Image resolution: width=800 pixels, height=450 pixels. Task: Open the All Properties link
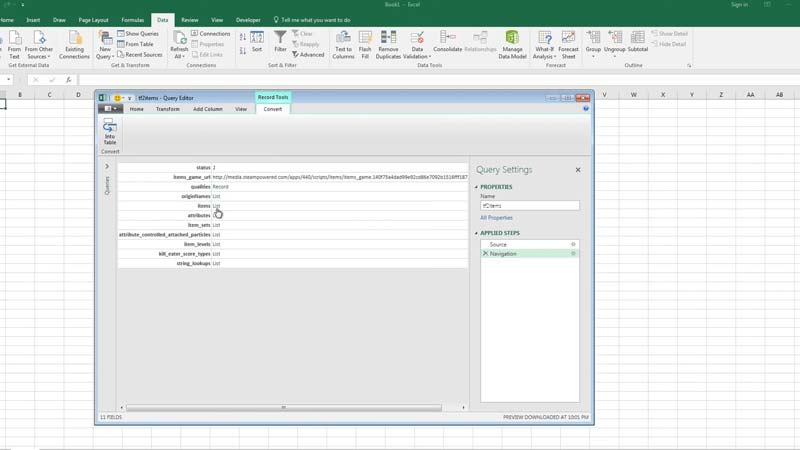[496, 218]
